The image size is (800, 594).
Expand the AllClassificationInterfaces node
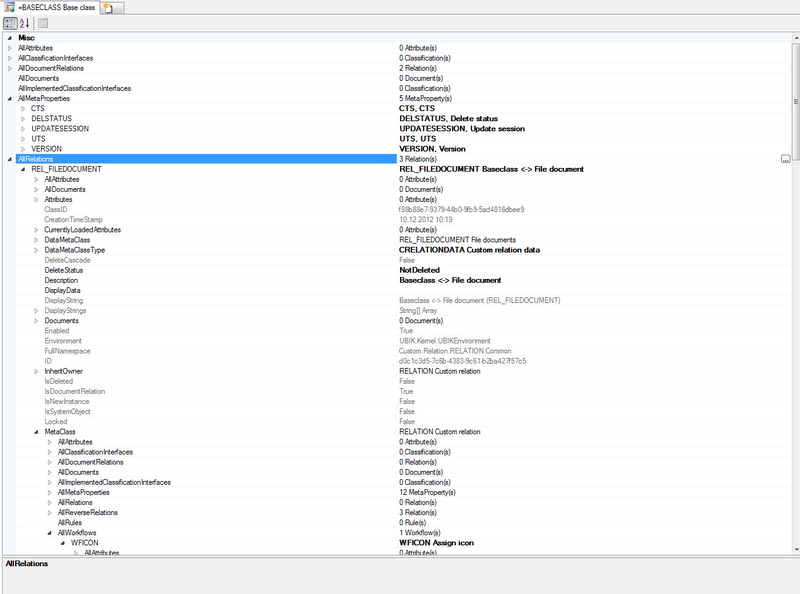tap(8, 58)
